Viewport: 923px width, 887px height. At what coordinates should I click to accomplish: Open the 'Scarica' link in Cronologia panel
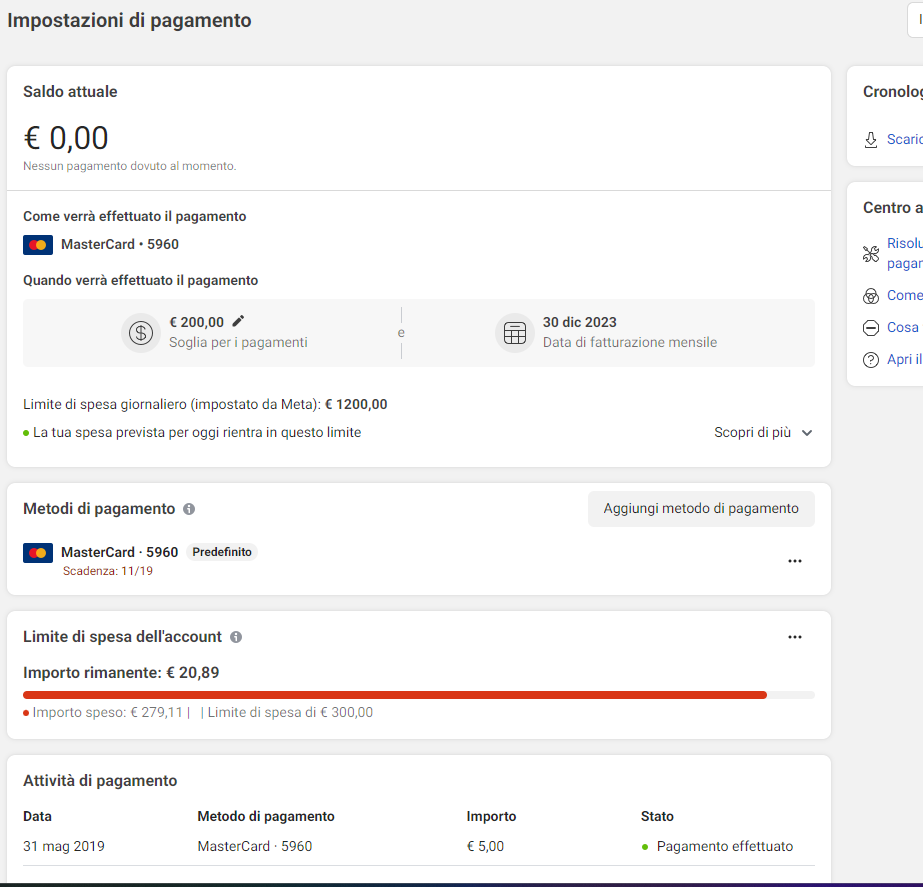point(904,139)
